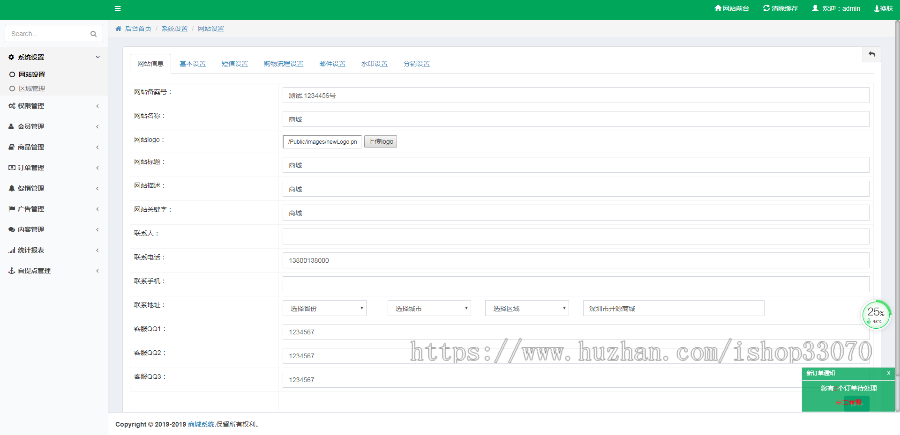Click the website description input field
The height and width of the screenshot is (435, 900).
pos(576,189)
